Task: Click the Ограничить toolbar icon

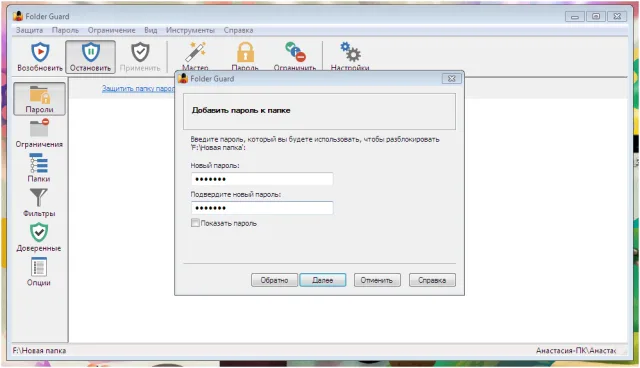Action: 295,52
